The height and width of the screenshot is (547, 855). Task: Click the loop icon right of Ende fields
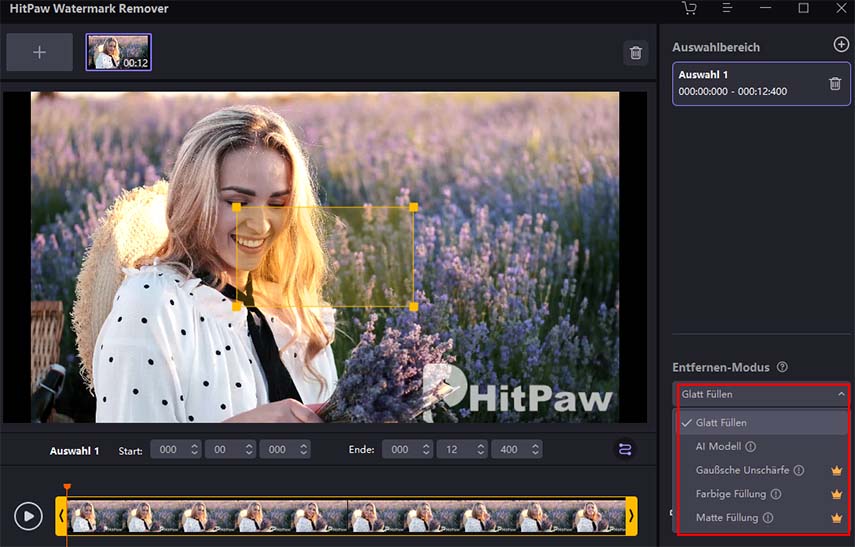[x=625, y=450]
